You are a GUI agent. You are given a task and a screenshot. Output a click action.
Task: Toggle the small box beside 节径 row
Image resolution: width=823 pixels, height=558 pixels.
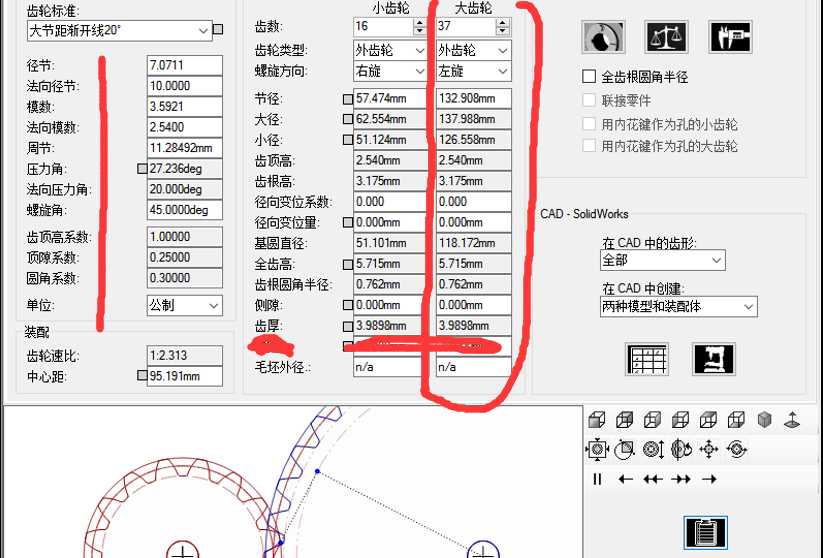coord(347,99)
